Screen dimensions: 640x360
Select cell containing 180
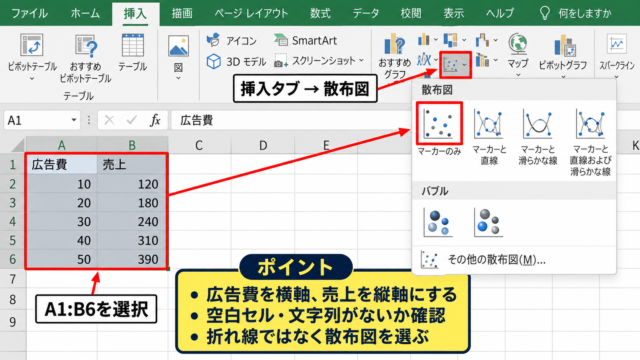click(132, 203)
